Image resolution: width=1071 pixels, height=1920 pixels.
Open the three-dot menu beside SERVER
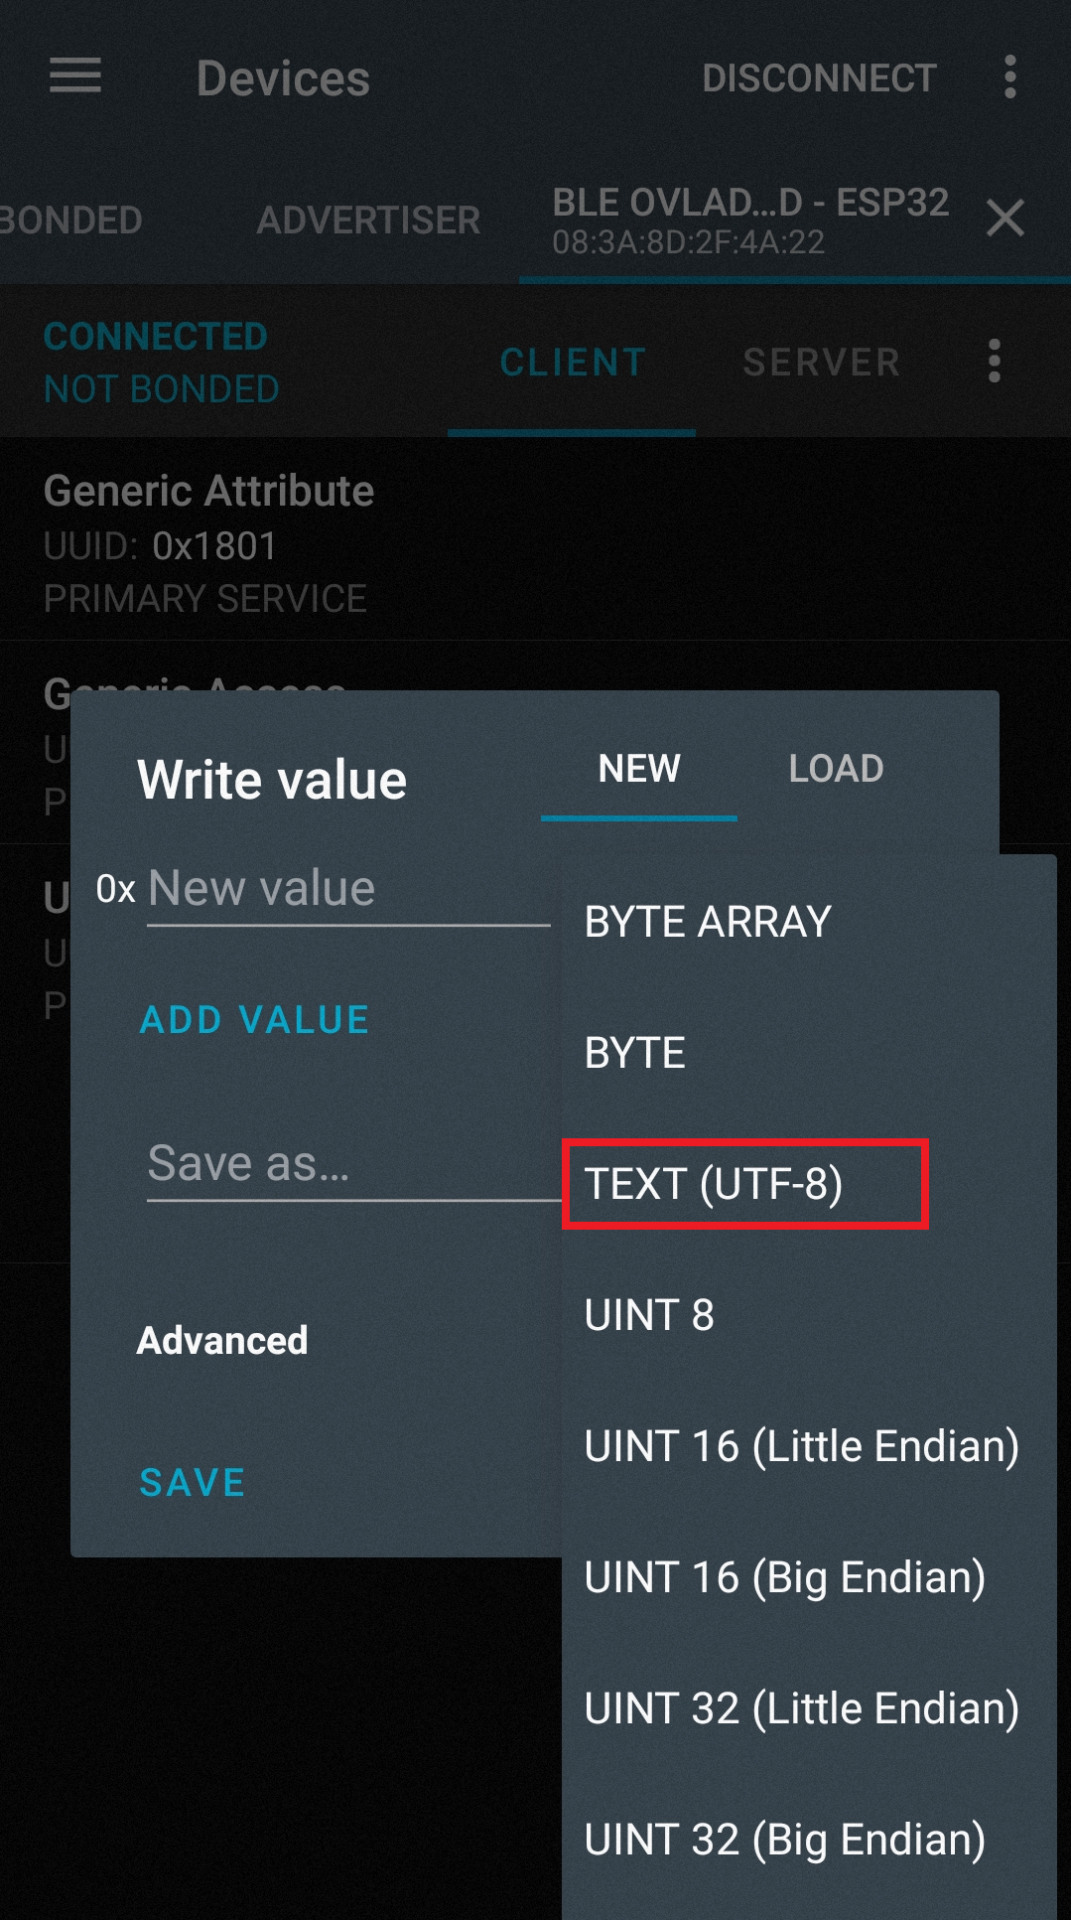(x=993, y=362)
